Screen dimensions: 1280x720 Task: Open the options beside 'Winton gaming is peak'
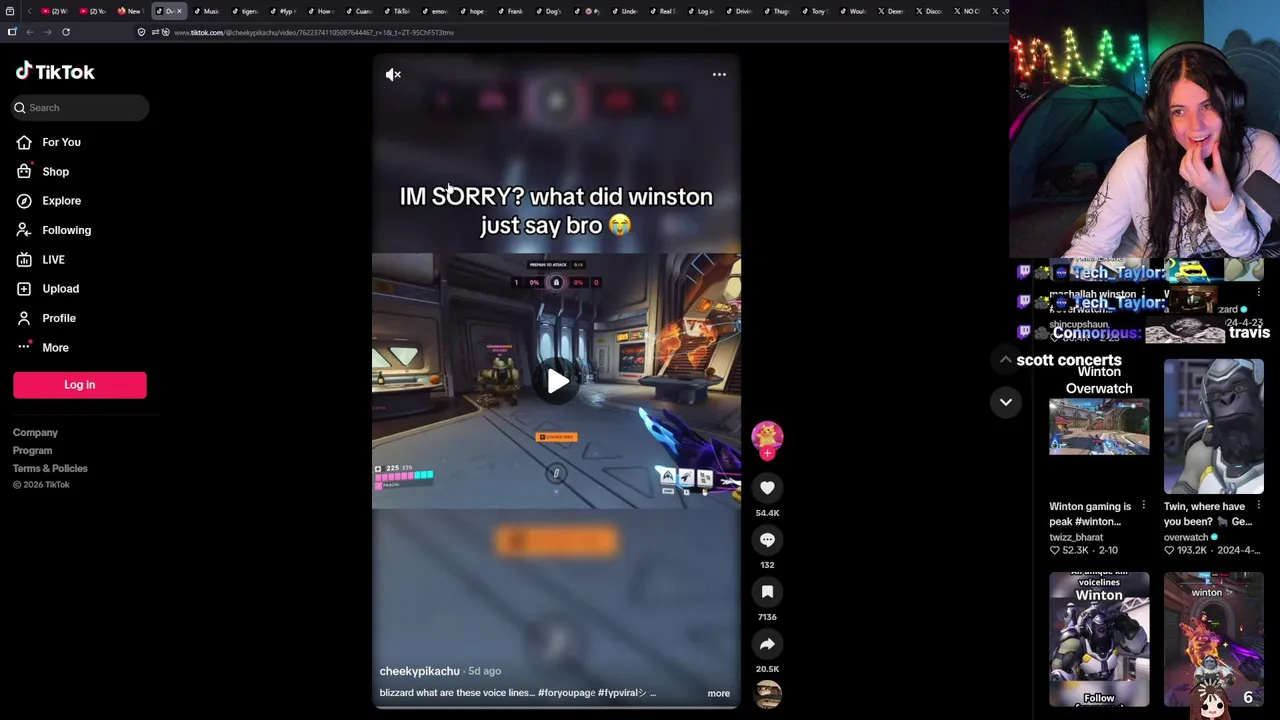pos(1144,506)
